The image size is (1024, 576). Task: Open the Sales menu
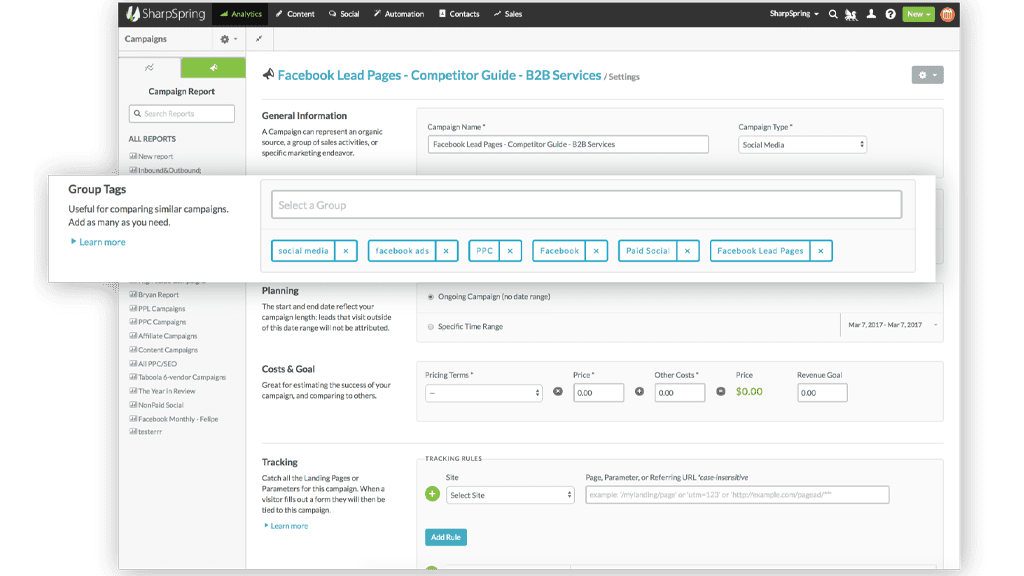(x=508, y=14)
